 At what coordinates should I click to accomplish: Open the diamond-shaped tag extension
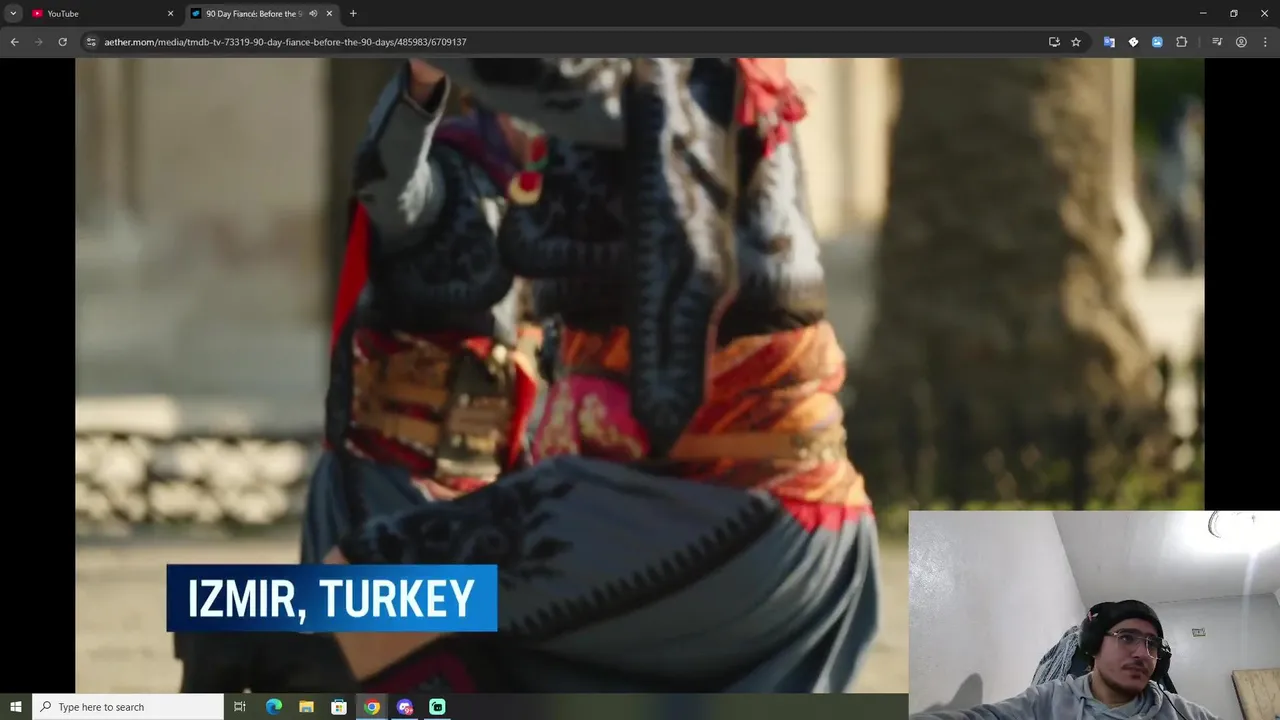(1133, 42)
